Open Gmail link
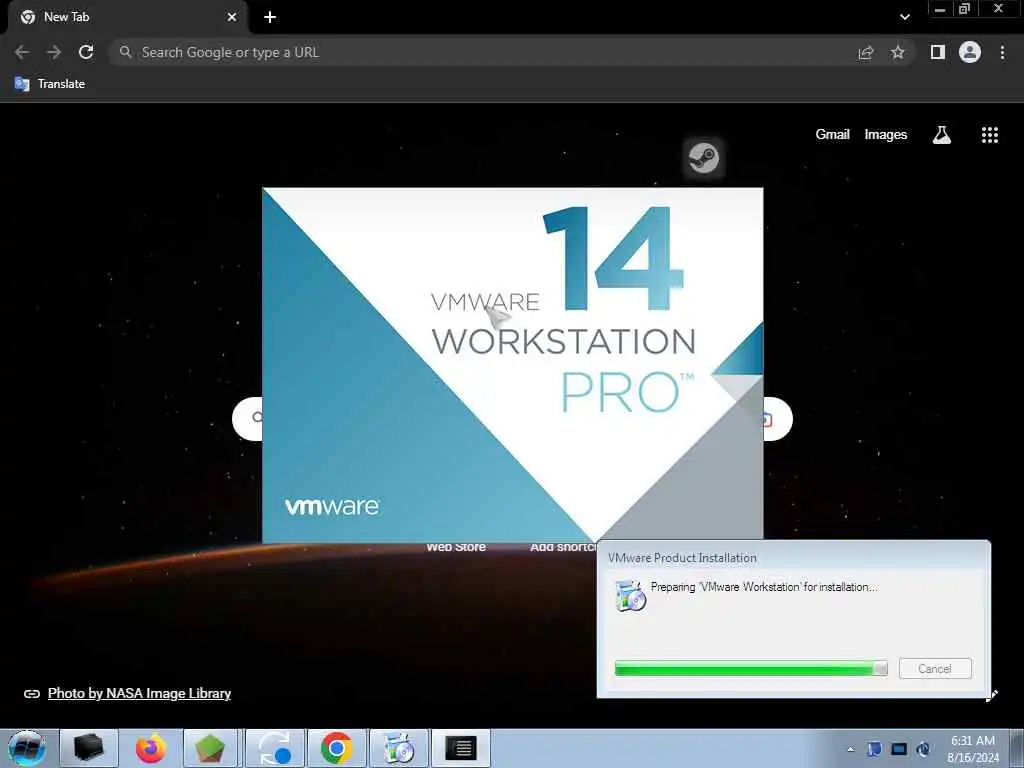The height and width of the screenshot is (768, 1024). click(x=833, y=135)
